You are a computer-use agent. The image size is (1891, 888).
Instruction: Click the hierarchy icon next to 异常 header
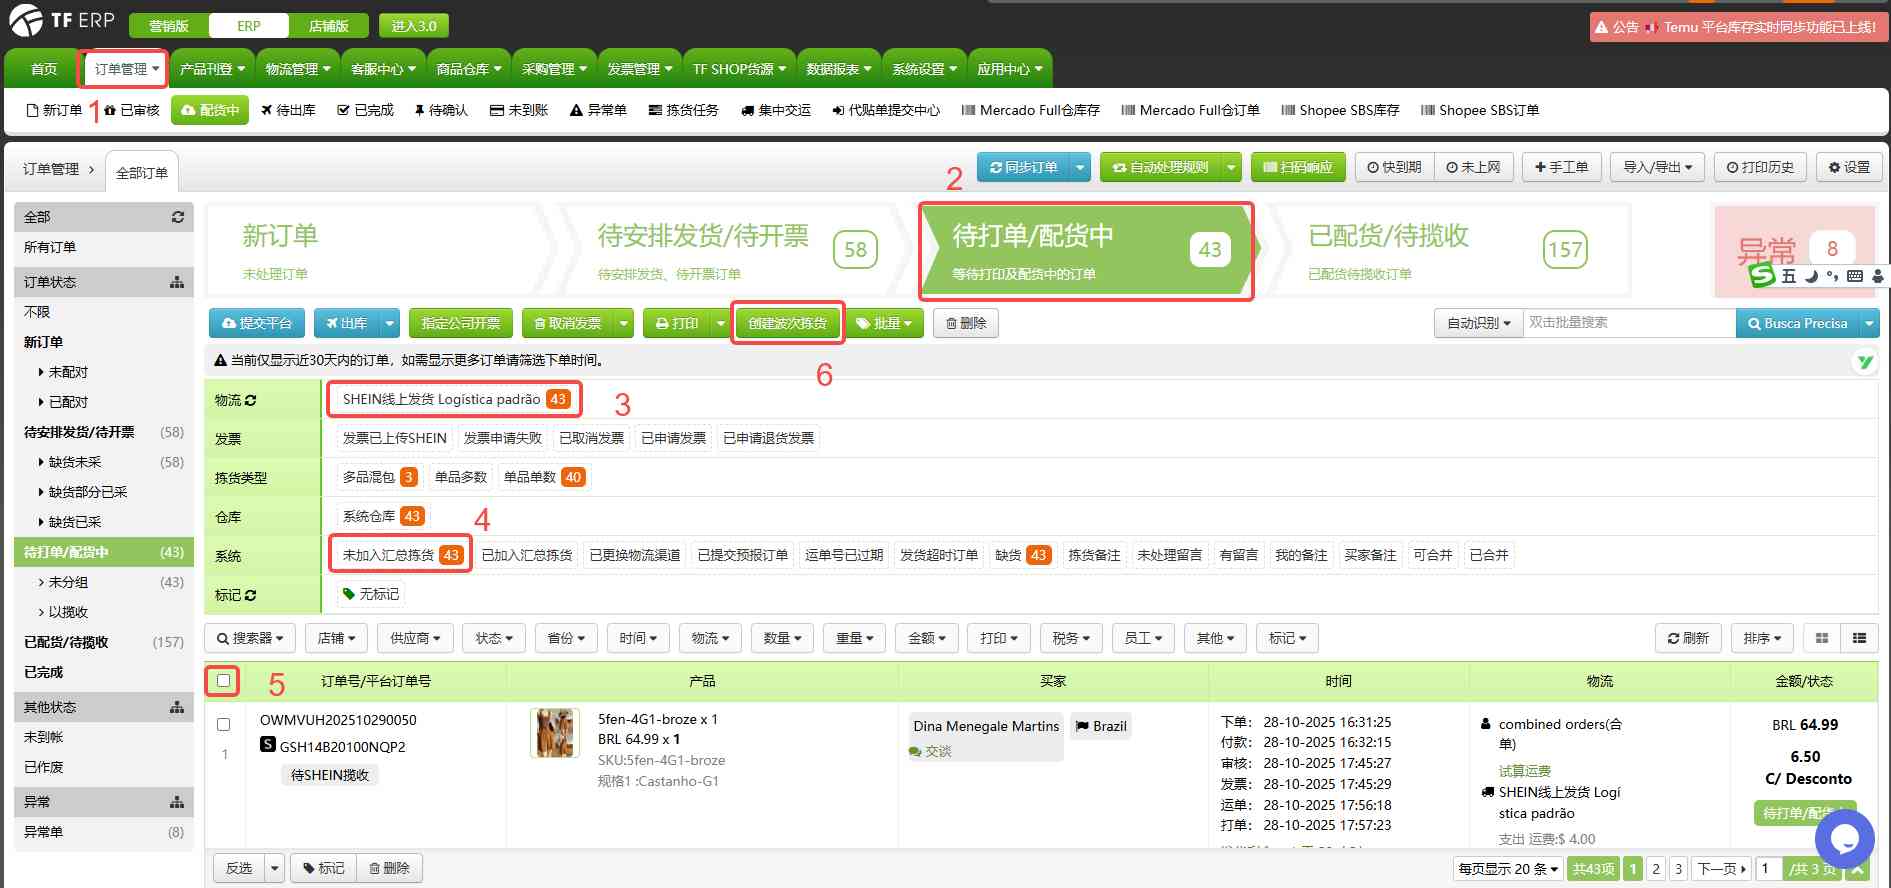[x=177, y=802]
